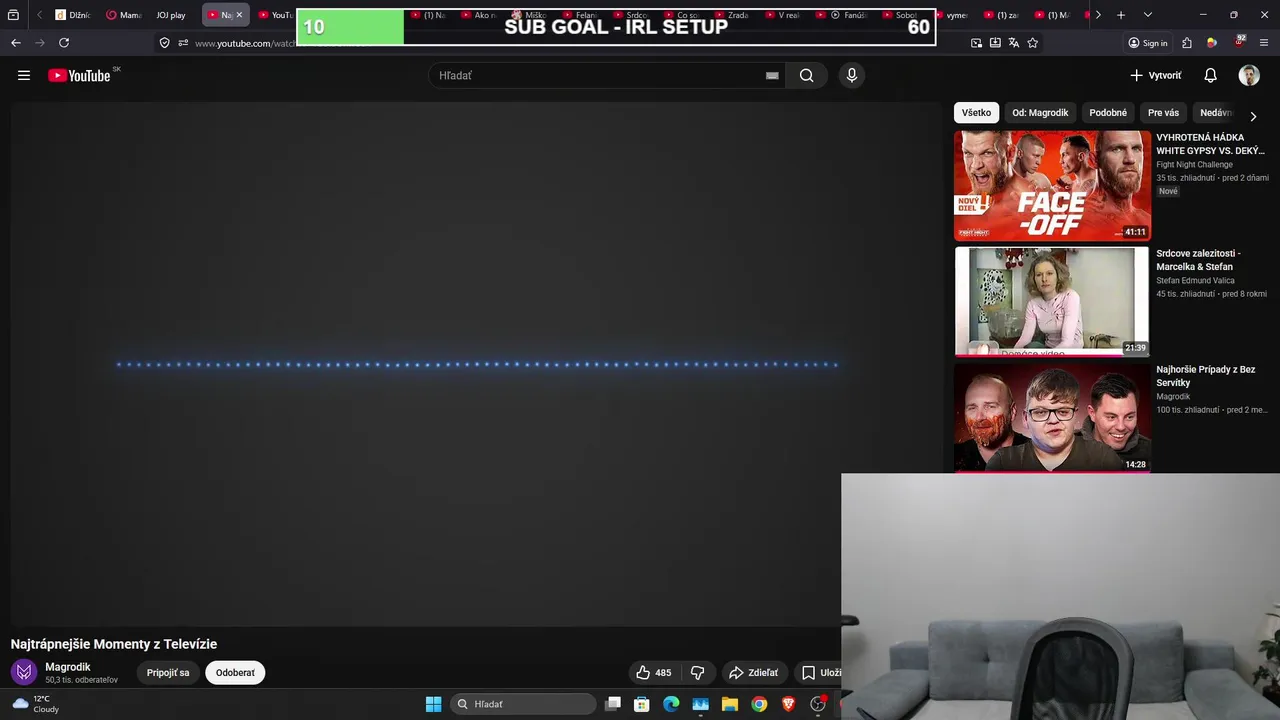Translate the page using the translate icon
Screen dimensions: 1280x720
point(1014,43)
